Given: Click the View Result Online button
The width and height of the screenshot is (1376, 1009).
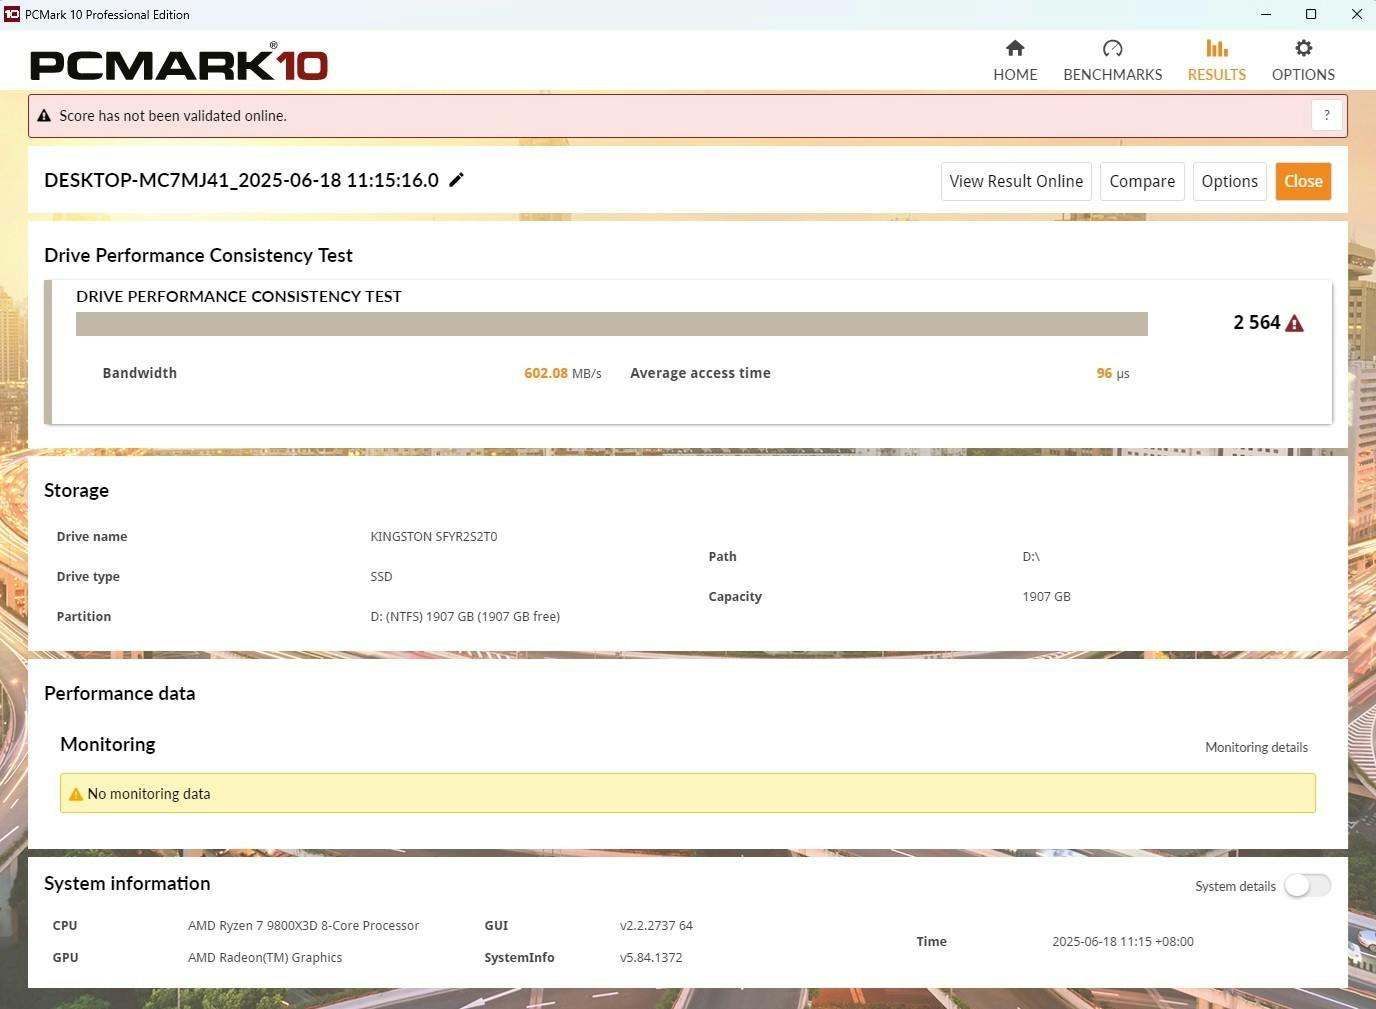Looking at the screenshot, I should pos(1016,181).
